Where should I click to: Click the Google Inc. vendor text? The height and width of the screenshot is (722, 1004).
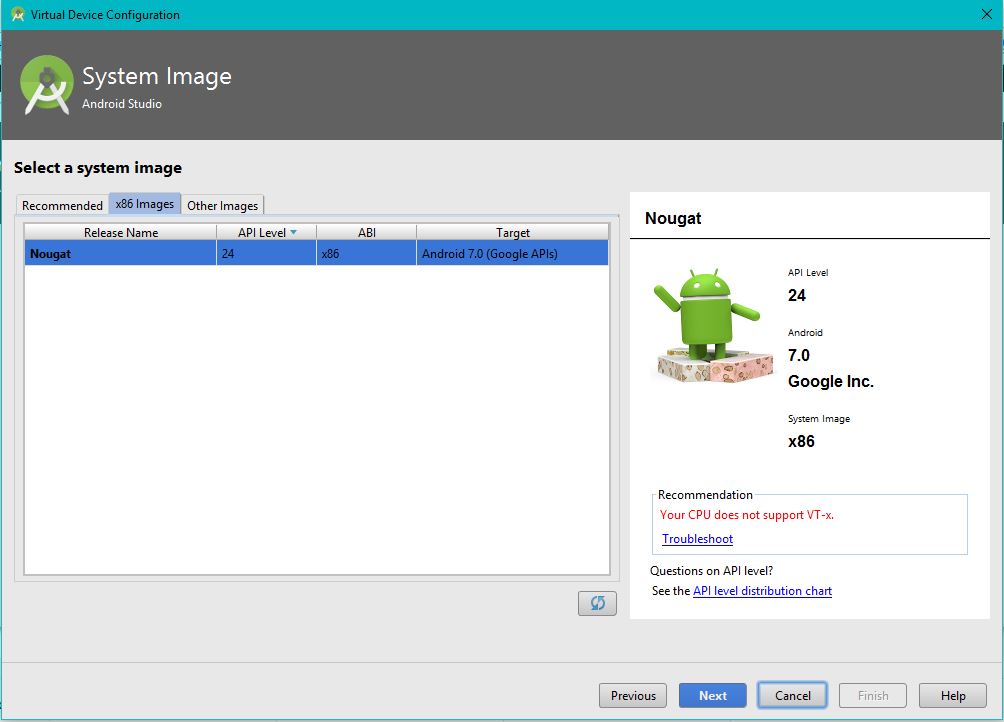pyautogui.click(x=830, y=381)
